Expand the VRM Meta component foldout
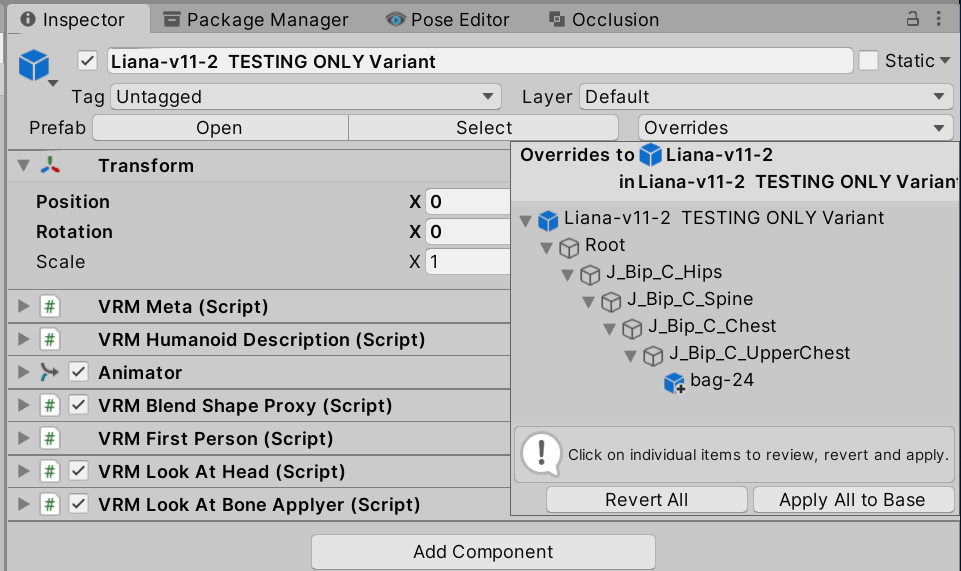961x571 pixels. [x=23, y=306]
